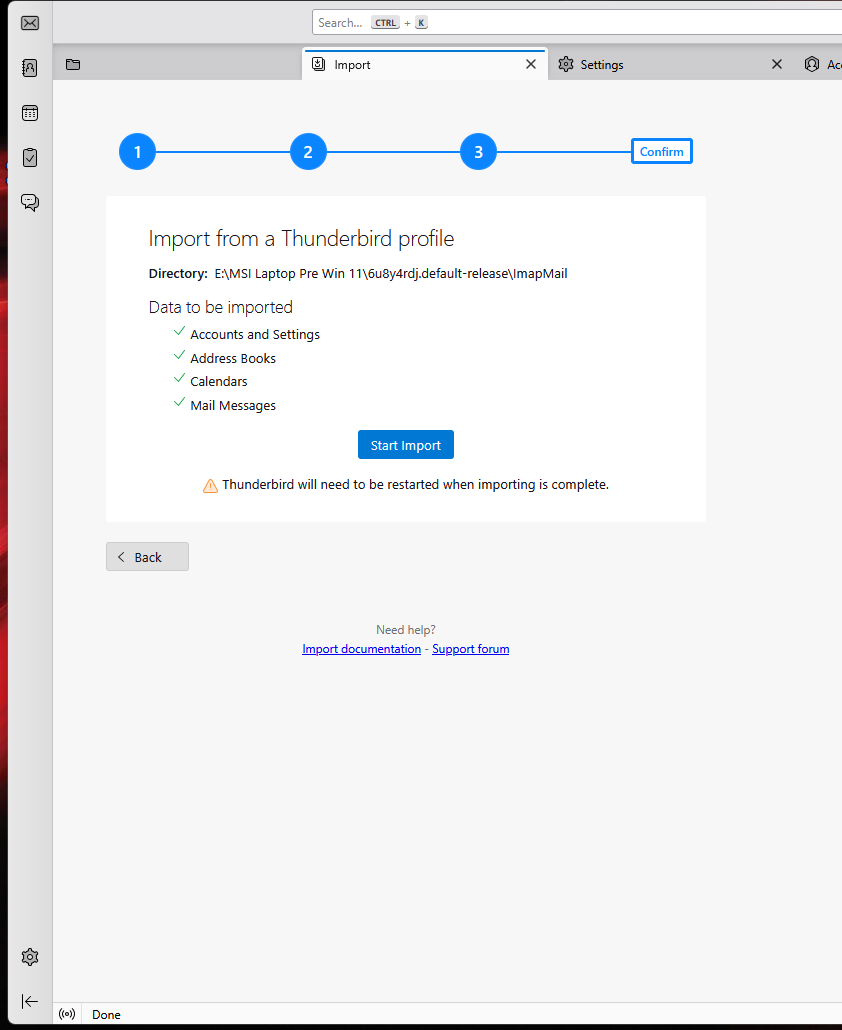
Task: Click the directory path text
Action: [x=391, y=273]
